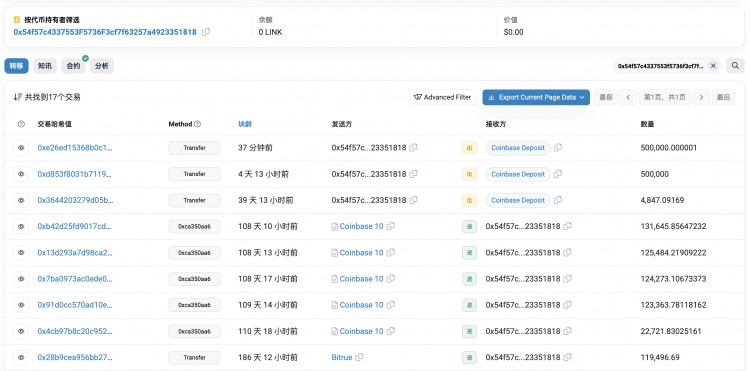The height and width of the screenshot is (371, 750).
Task: Open transaction 0xb42d25fd9017cd...
Action: (x=75, y=226)
